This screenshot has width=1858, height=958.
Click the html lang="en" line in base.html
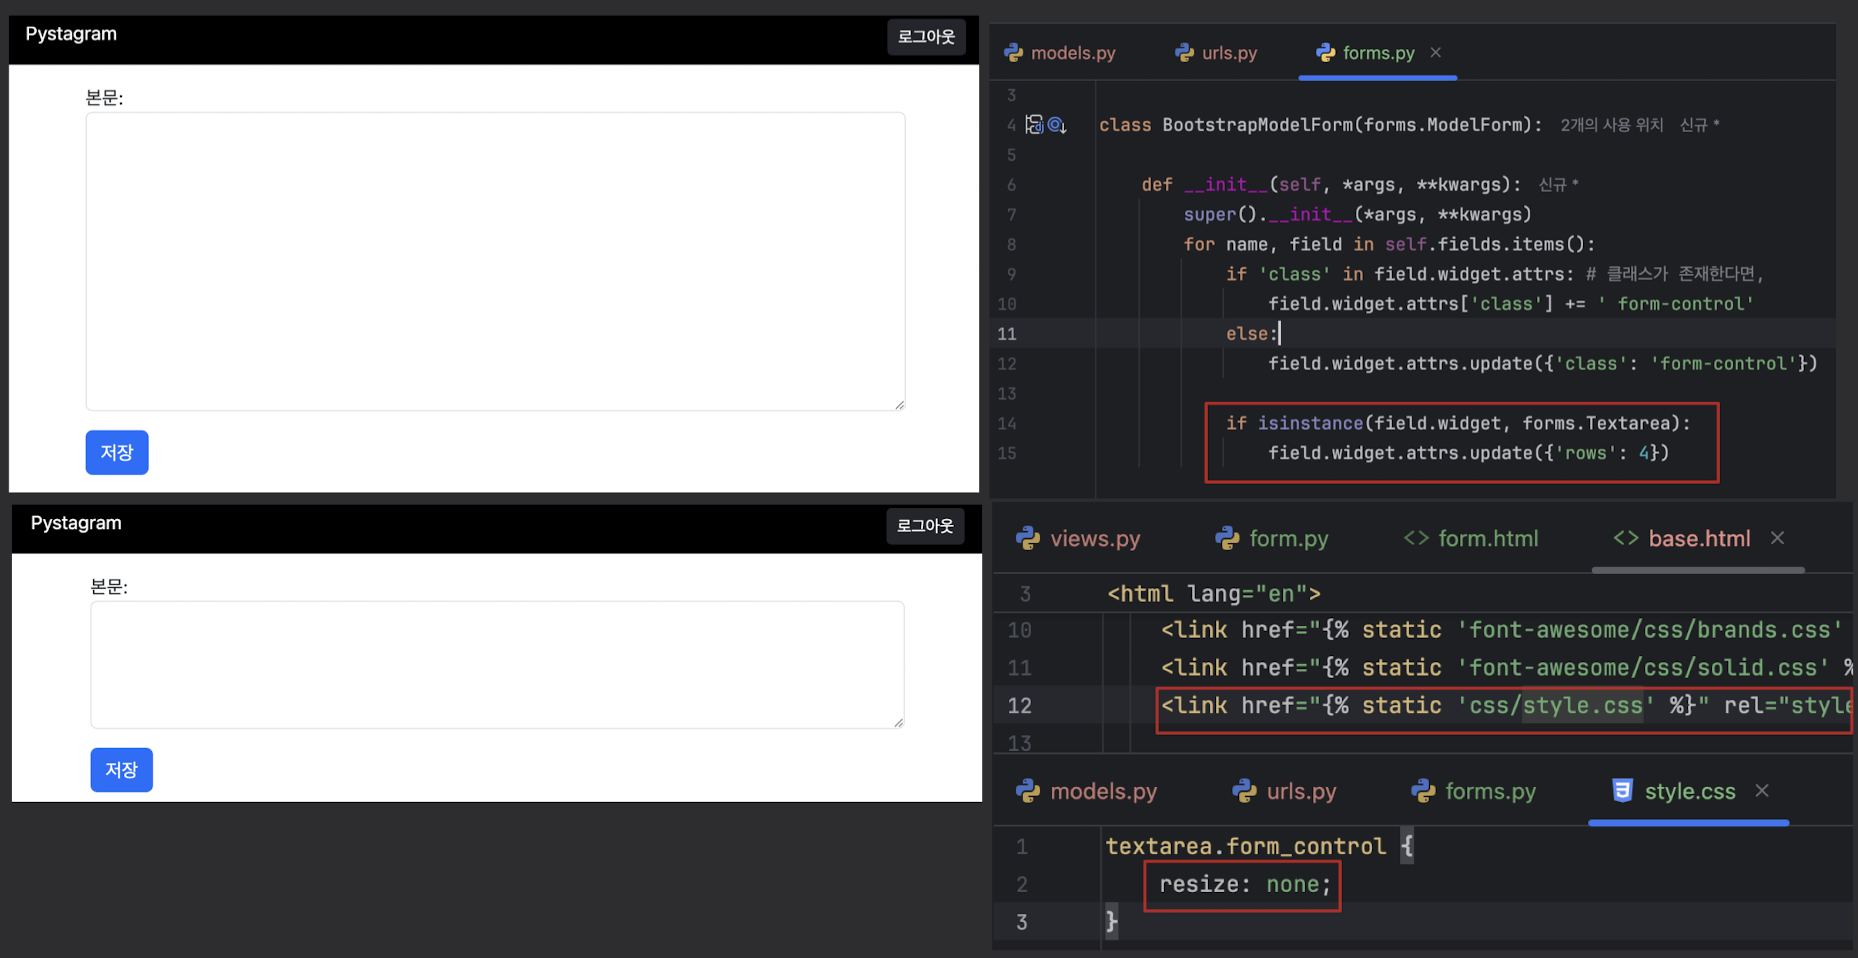(x=1214, y=594)
